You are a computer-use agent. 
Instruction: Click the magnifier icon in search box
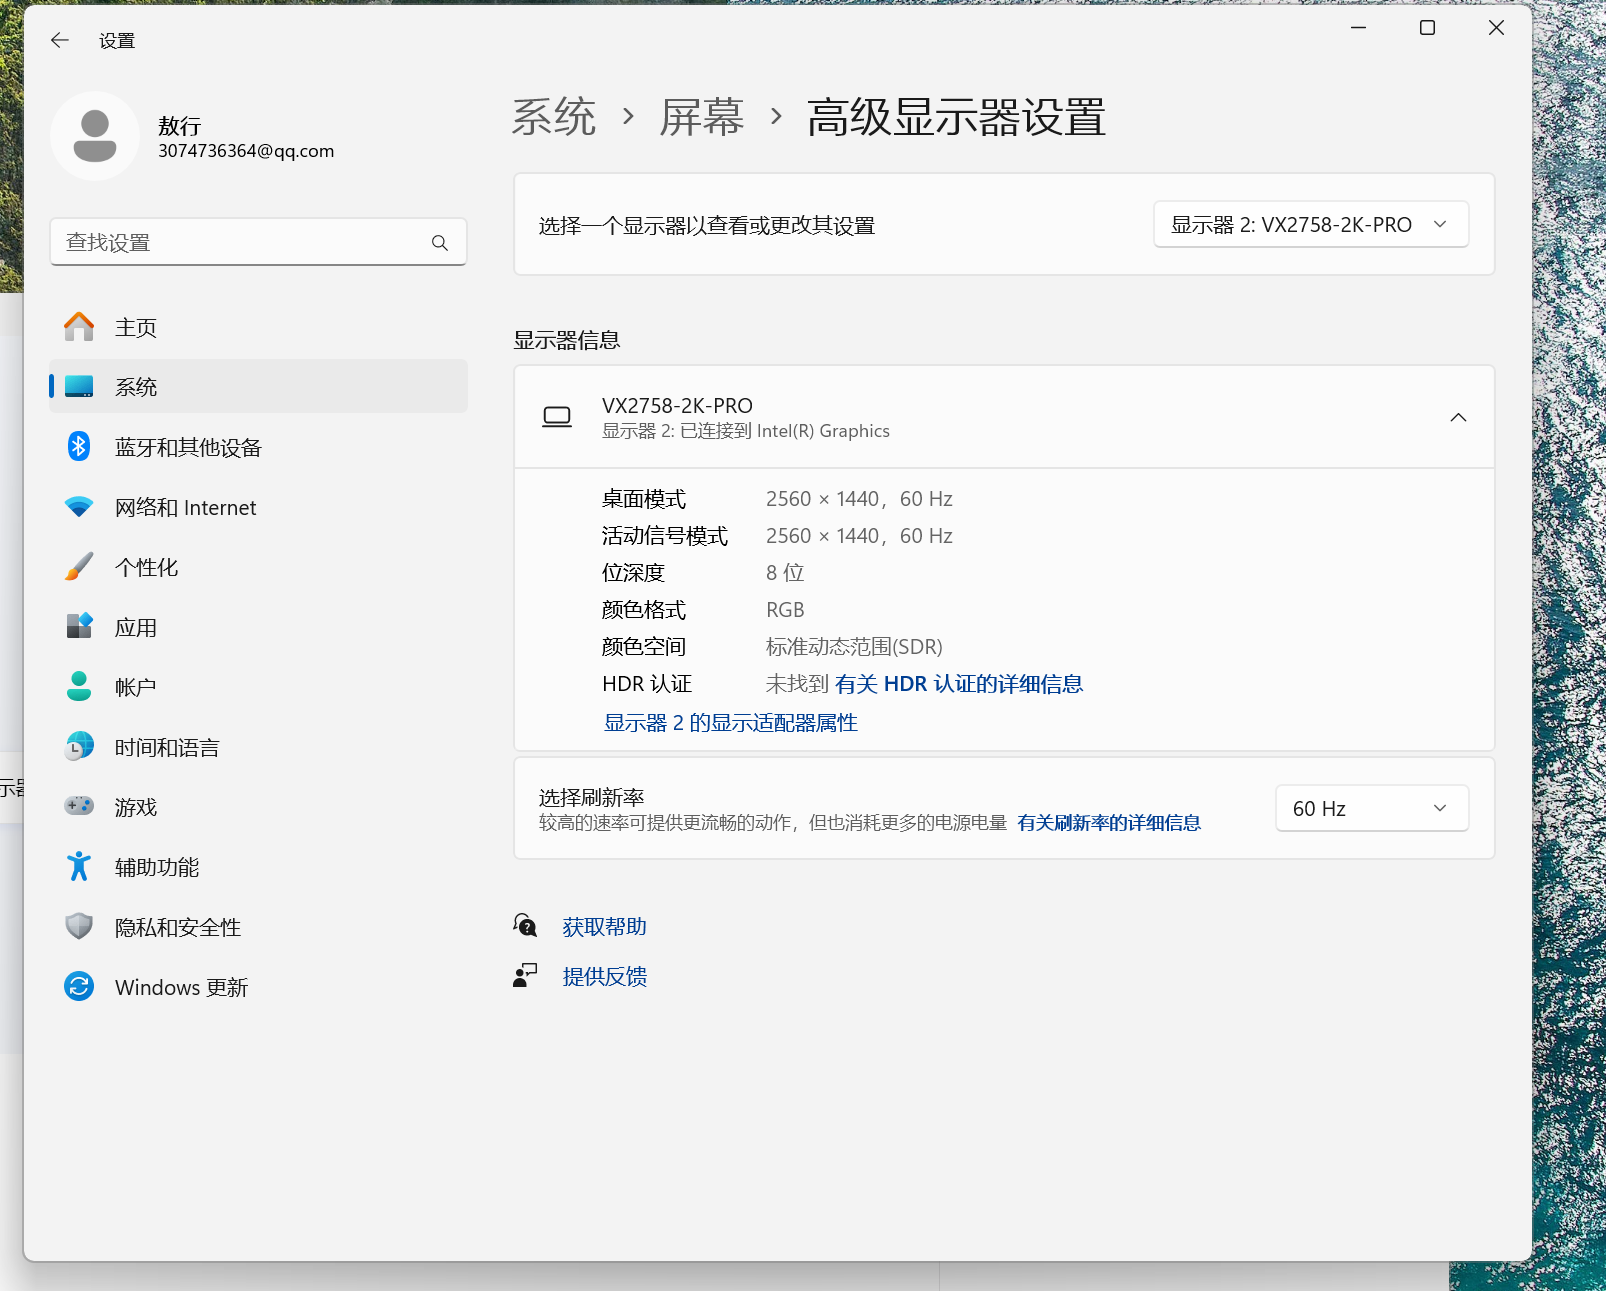coord(440,243)
